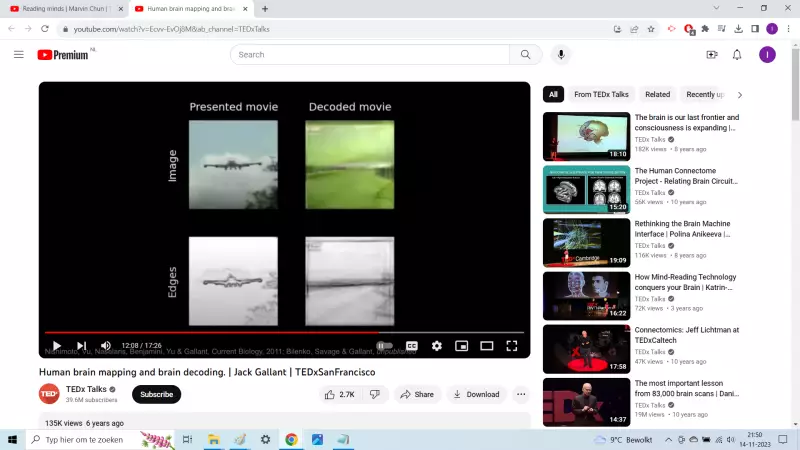Viewport: 800px width, 450px height.
Task: Enter fullscreen mode in the video player
Action: pos(511,346)
